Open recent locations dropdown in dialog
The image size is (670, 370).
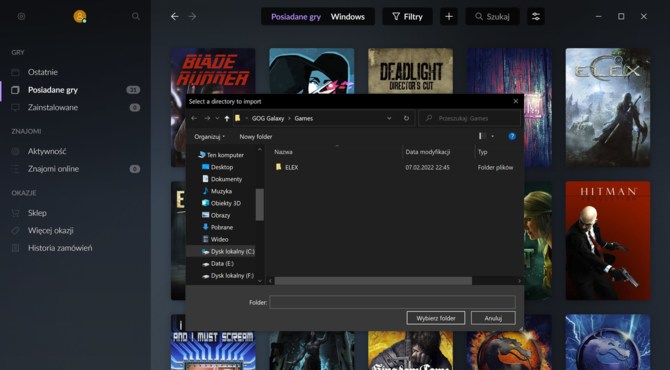coord(217,118)
